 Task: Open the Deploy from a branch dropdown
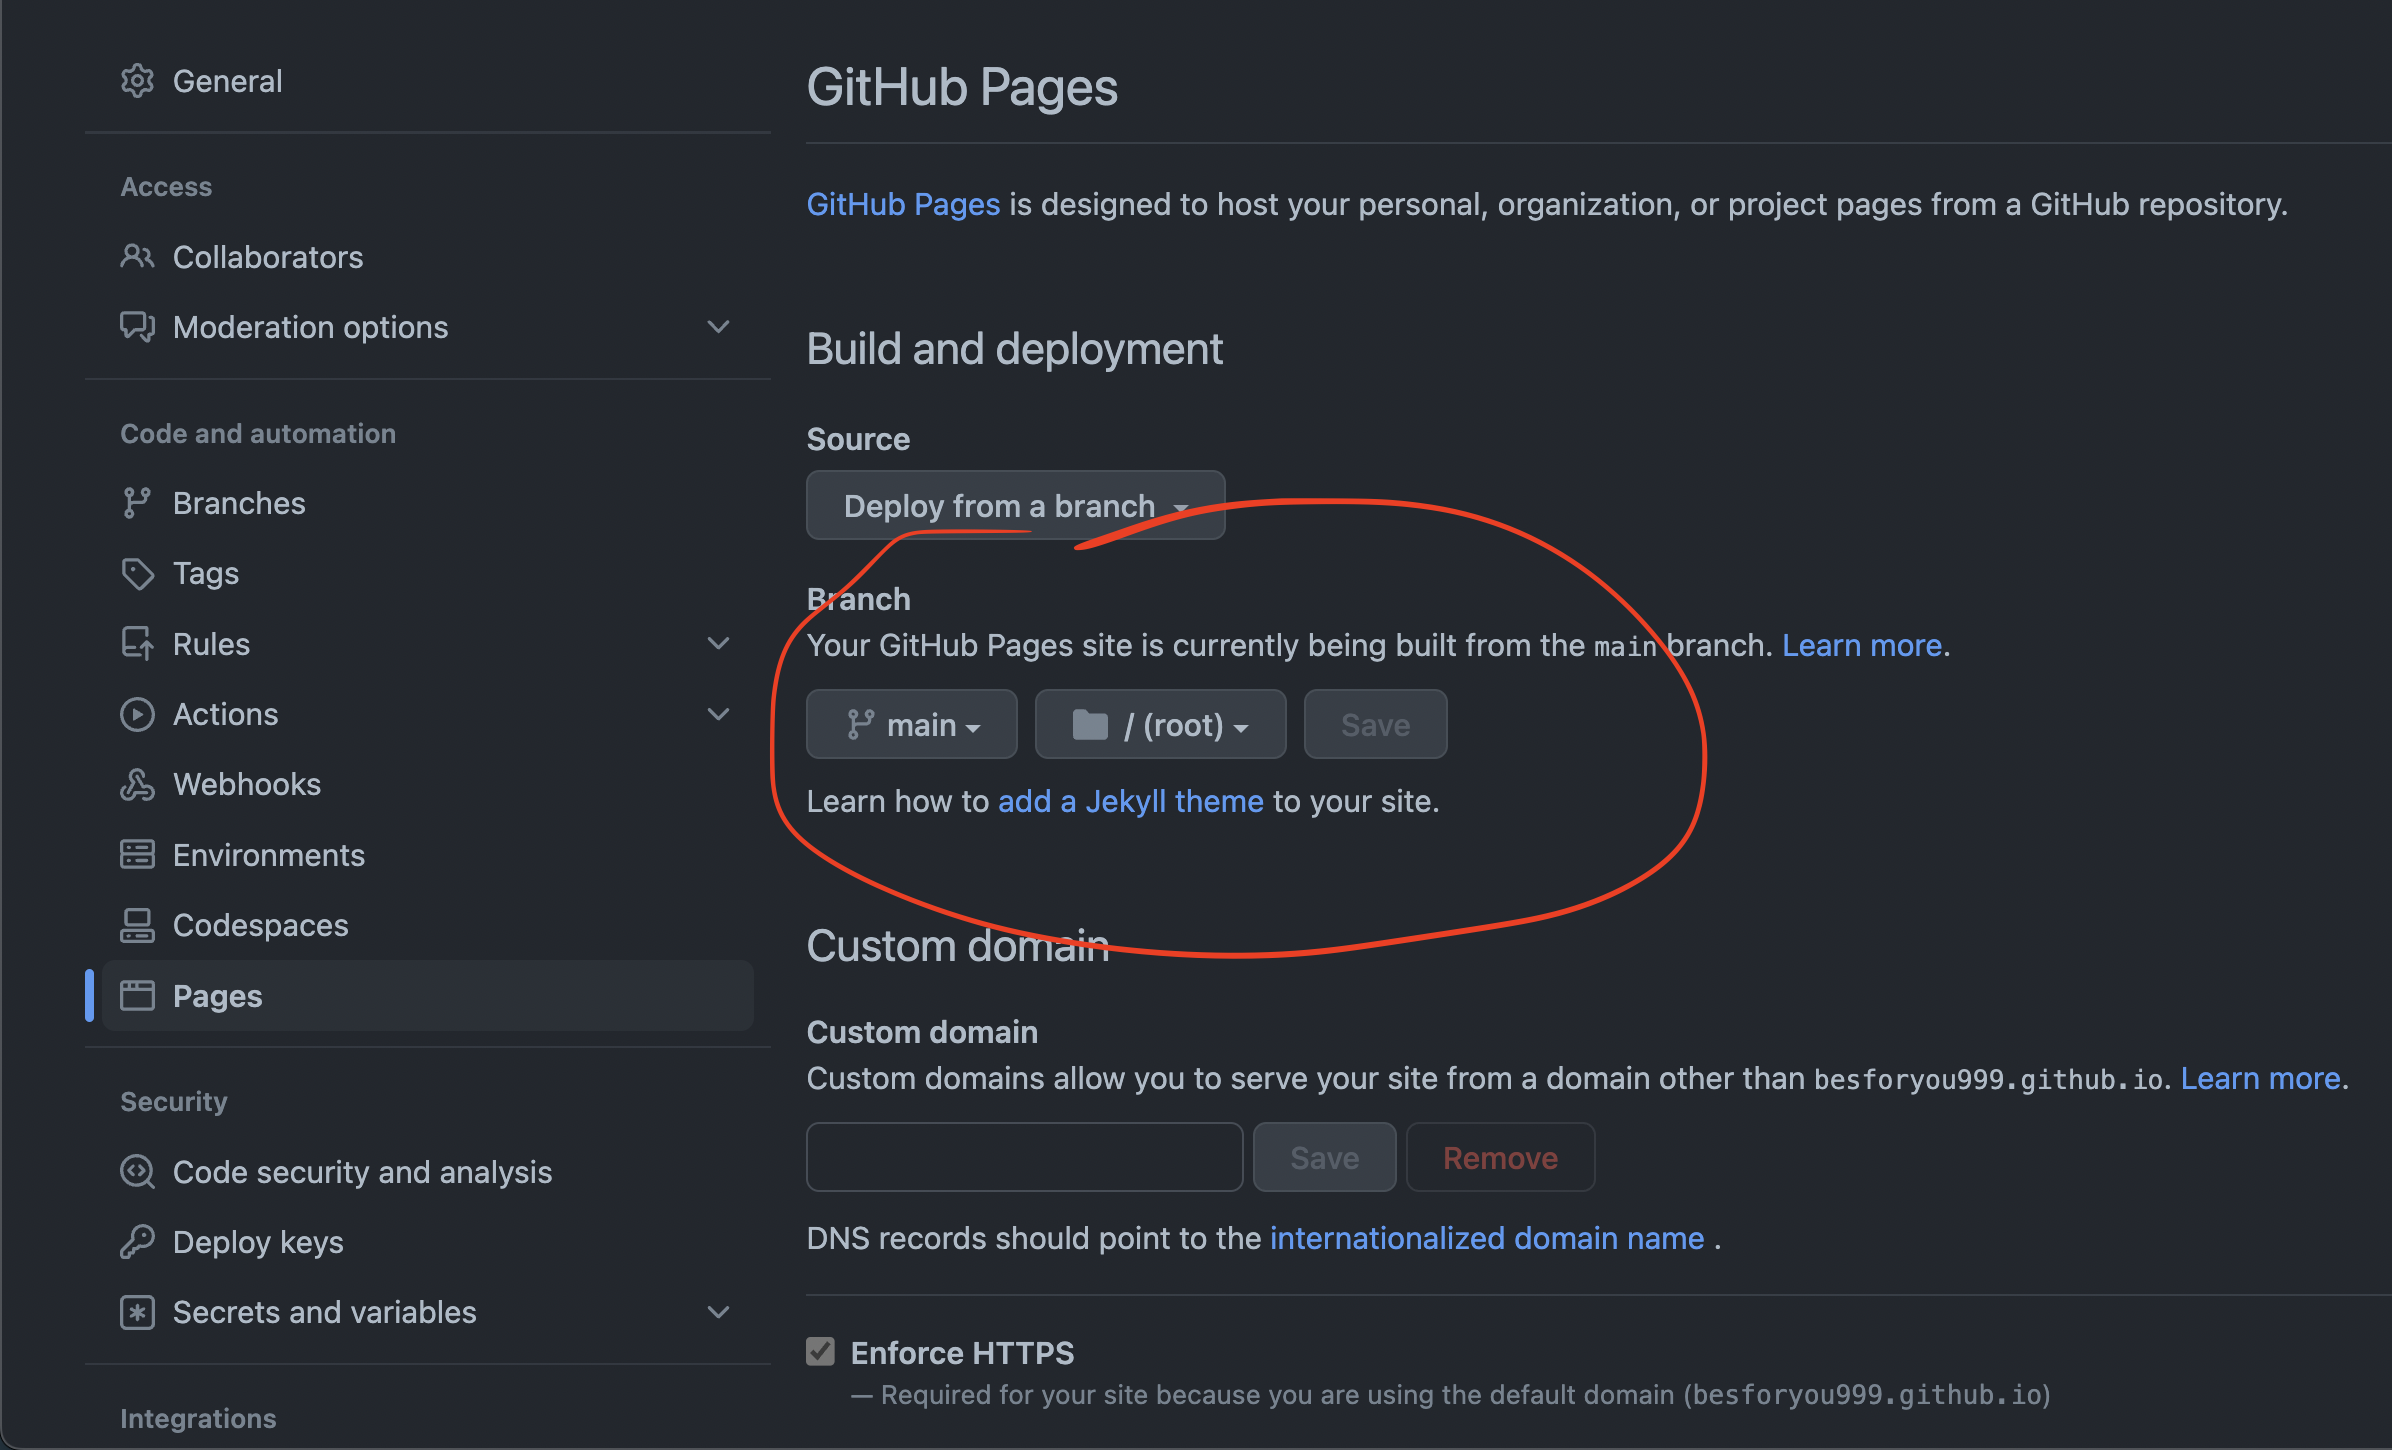click(1015, 505)
